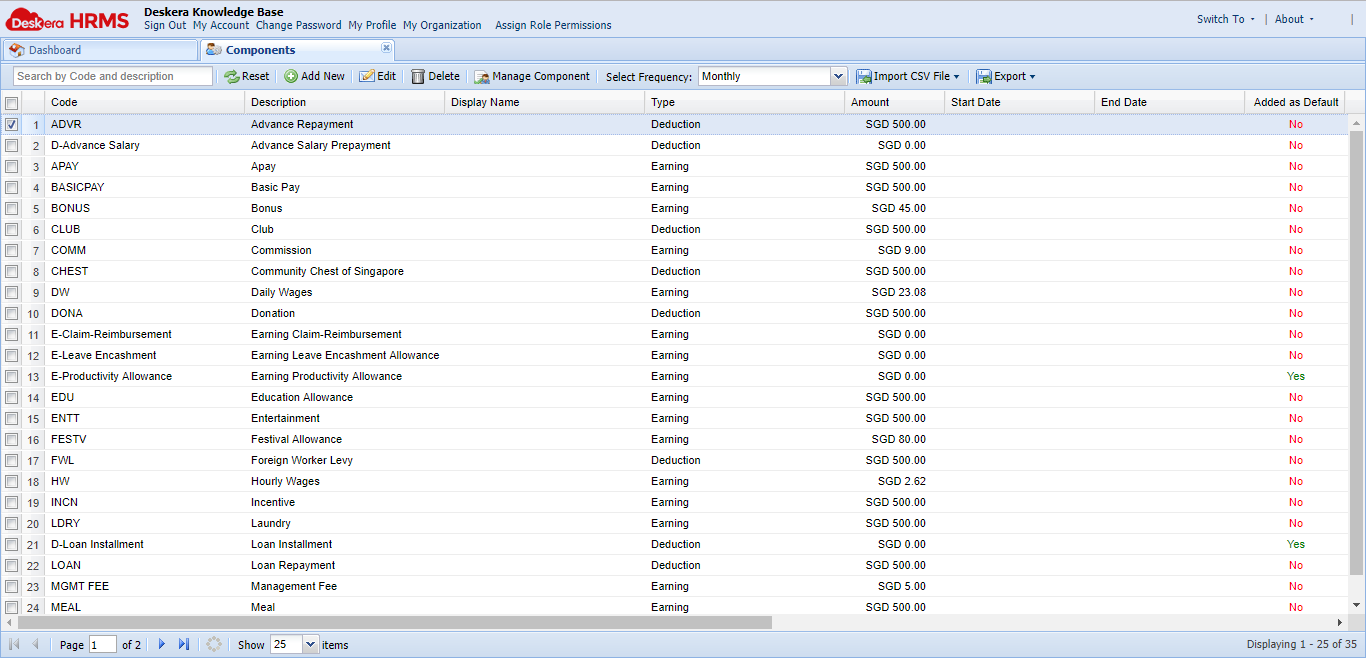Viewport: 1366px width, 658px height.
Task: Go to first page
Action: coord(14,644)
